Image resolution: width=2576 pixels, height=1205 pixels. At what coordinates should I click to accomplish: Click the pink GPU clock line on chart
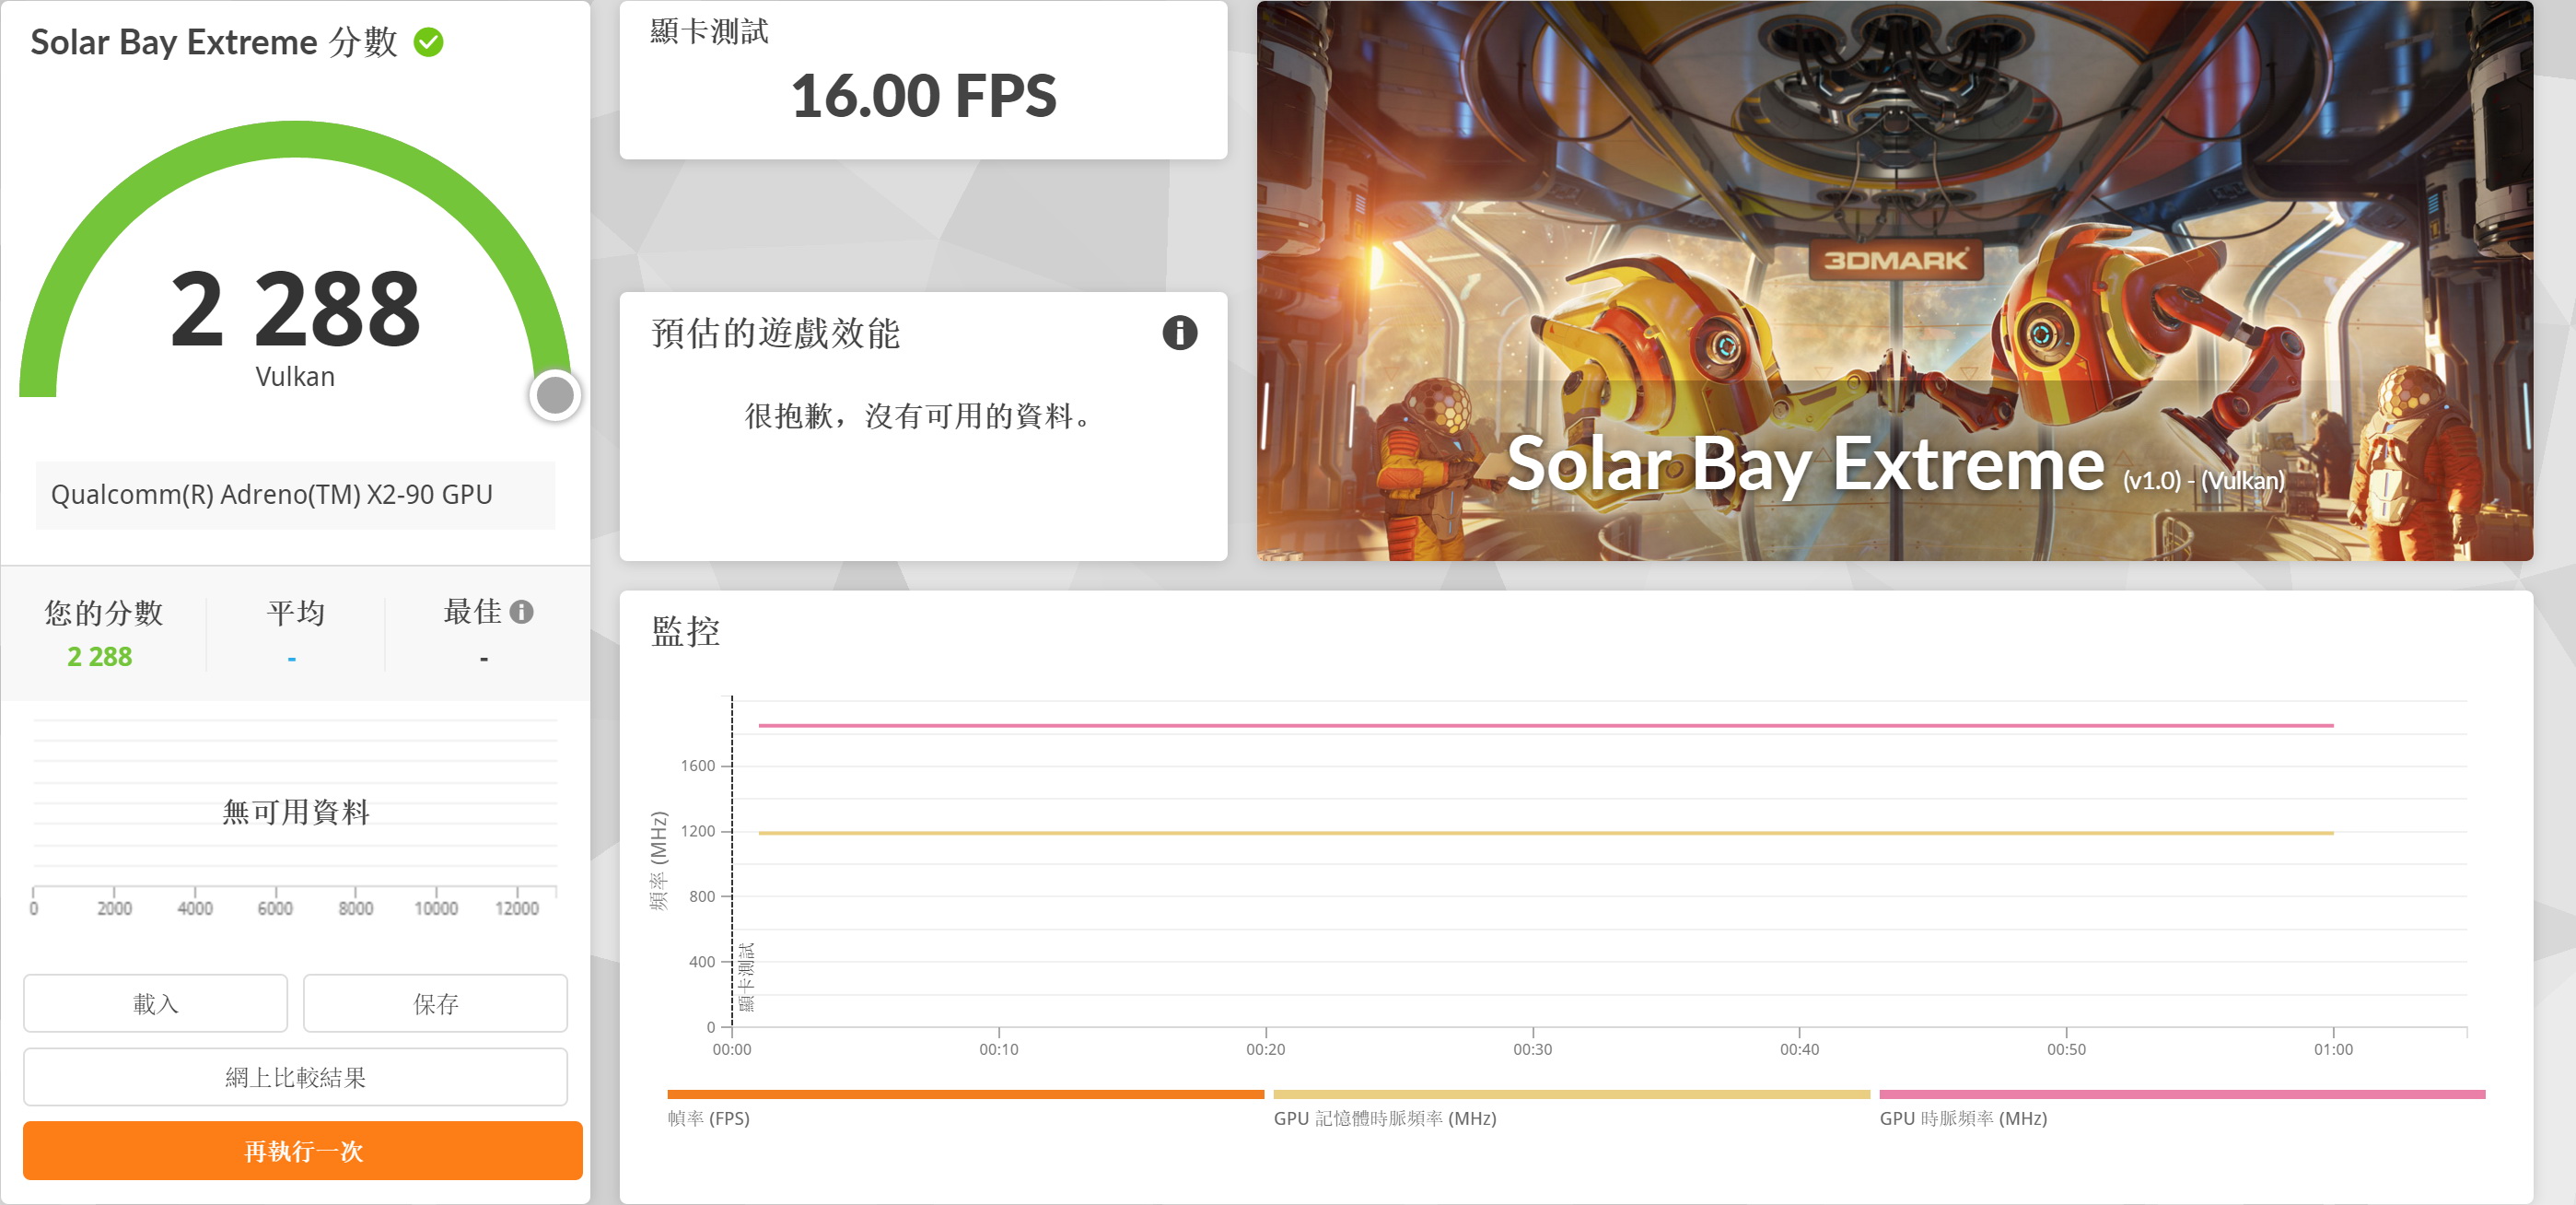(1500, 725)
